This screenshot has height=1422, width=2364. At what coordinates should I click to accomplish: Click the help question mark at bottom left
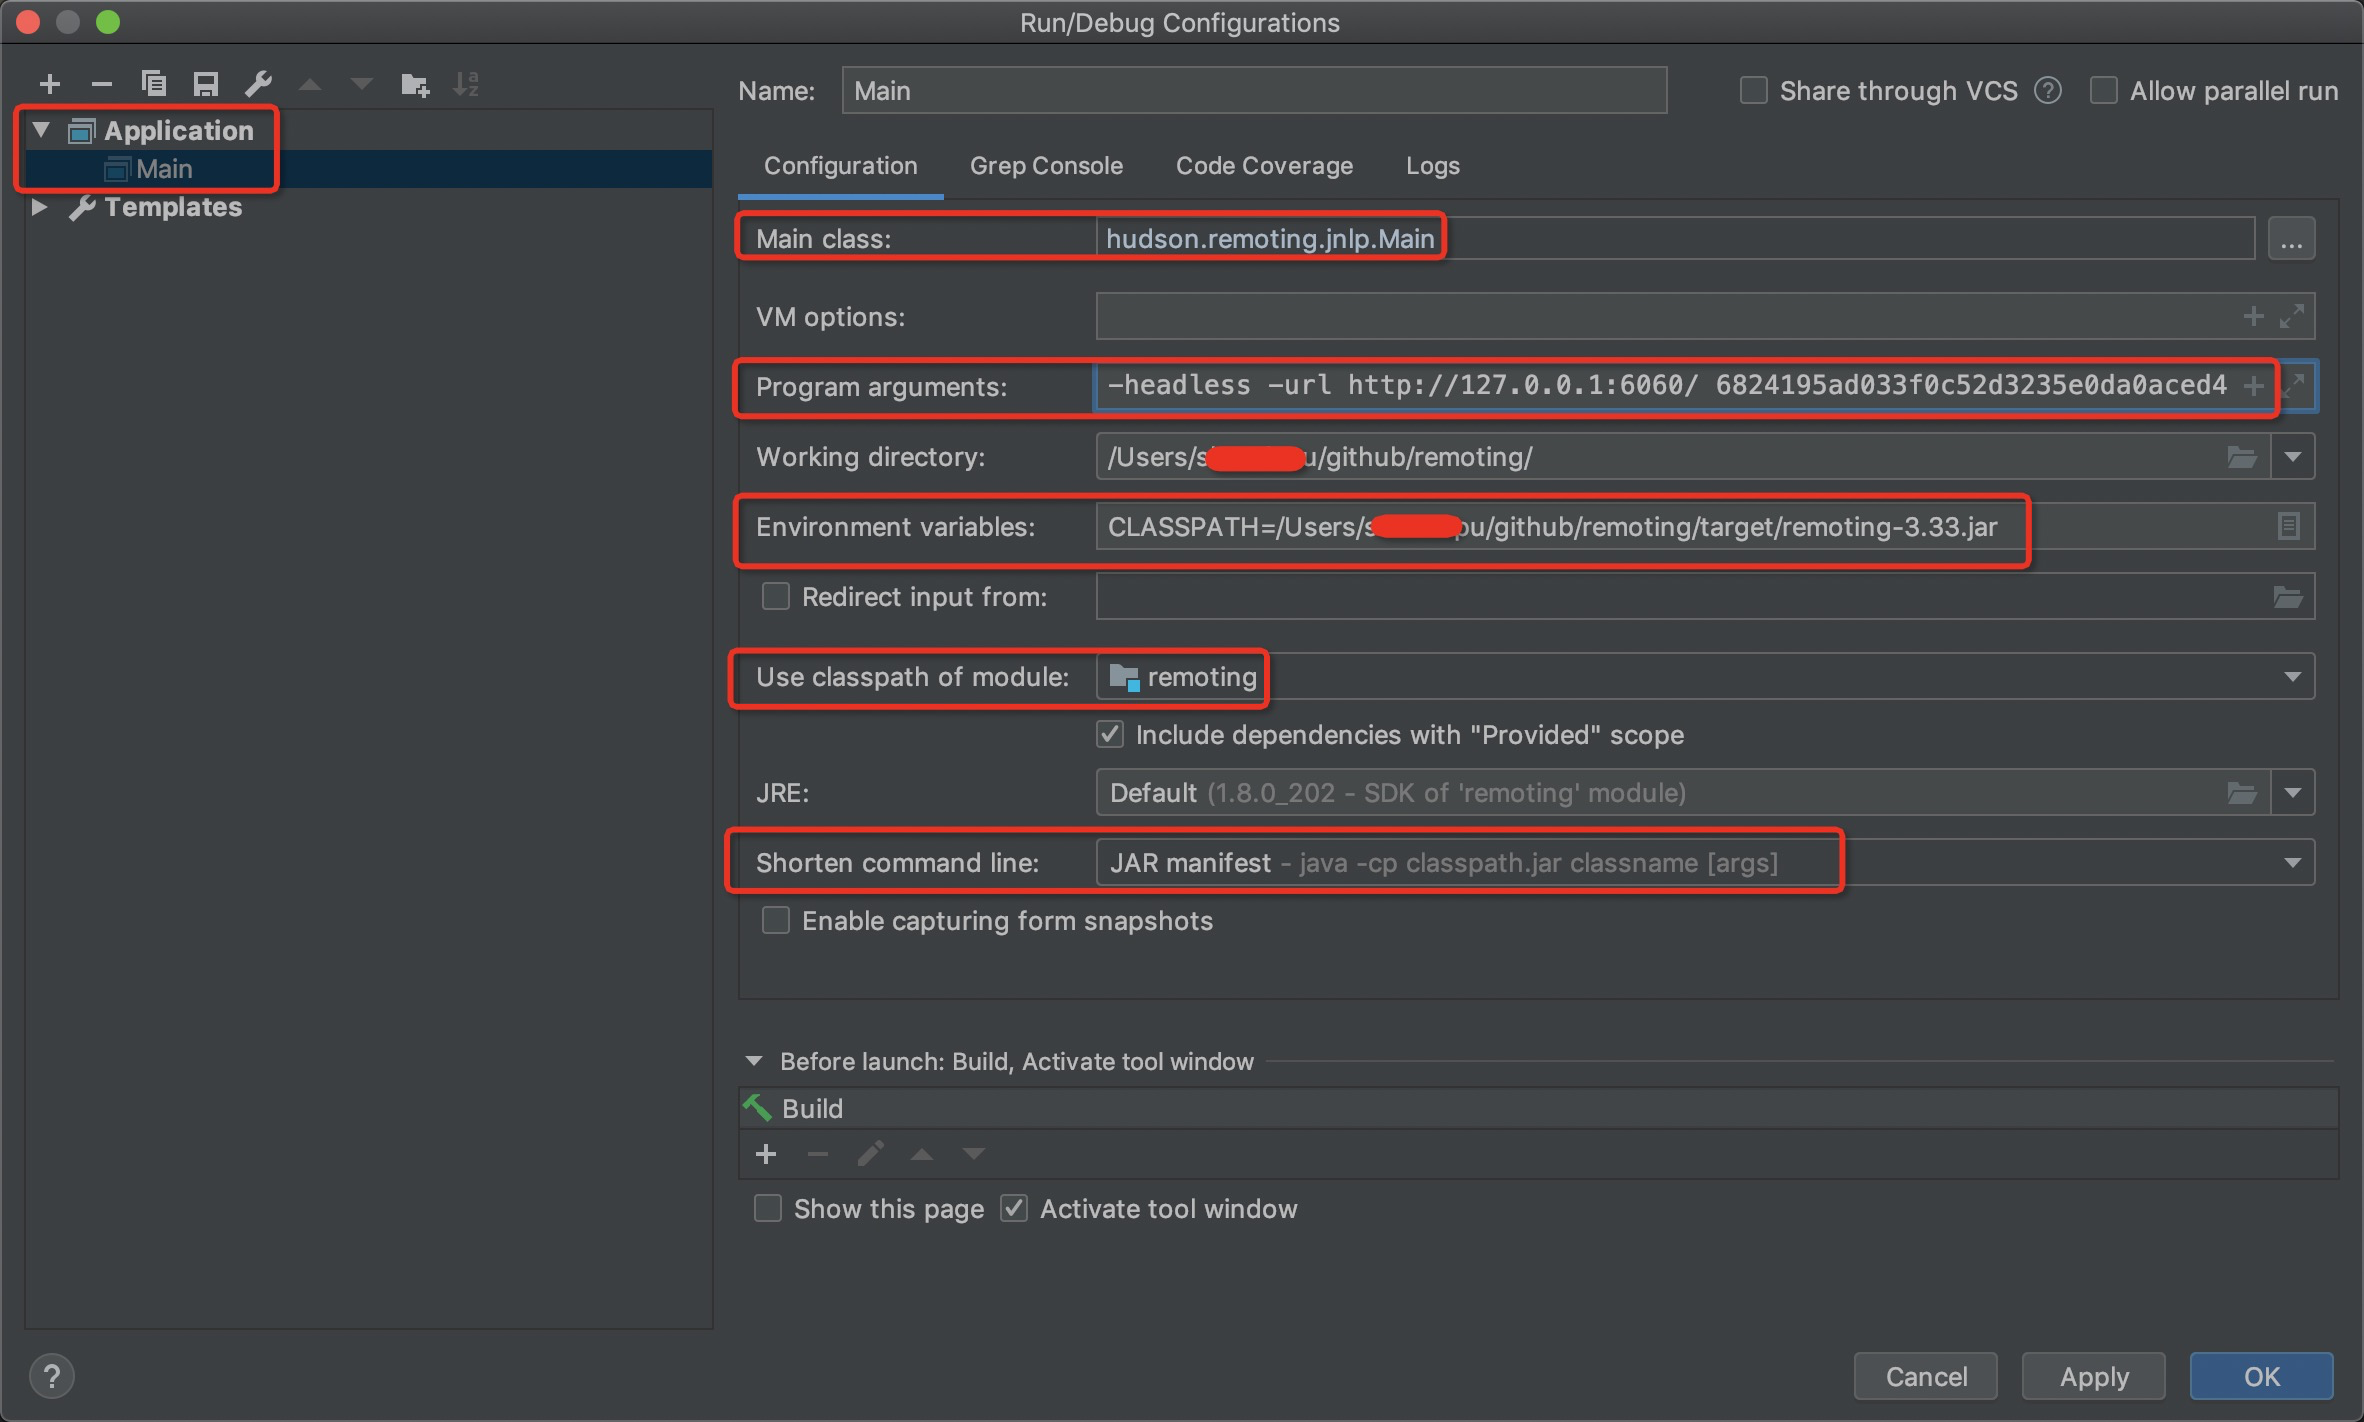pyautogui.click(x=52, y=1376)
